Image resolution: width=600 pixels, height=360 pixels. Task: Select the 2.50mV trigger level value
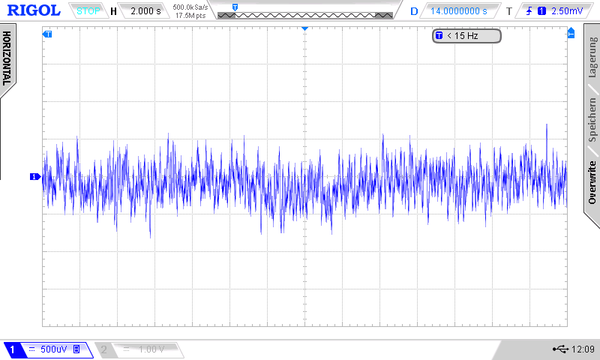567,11
